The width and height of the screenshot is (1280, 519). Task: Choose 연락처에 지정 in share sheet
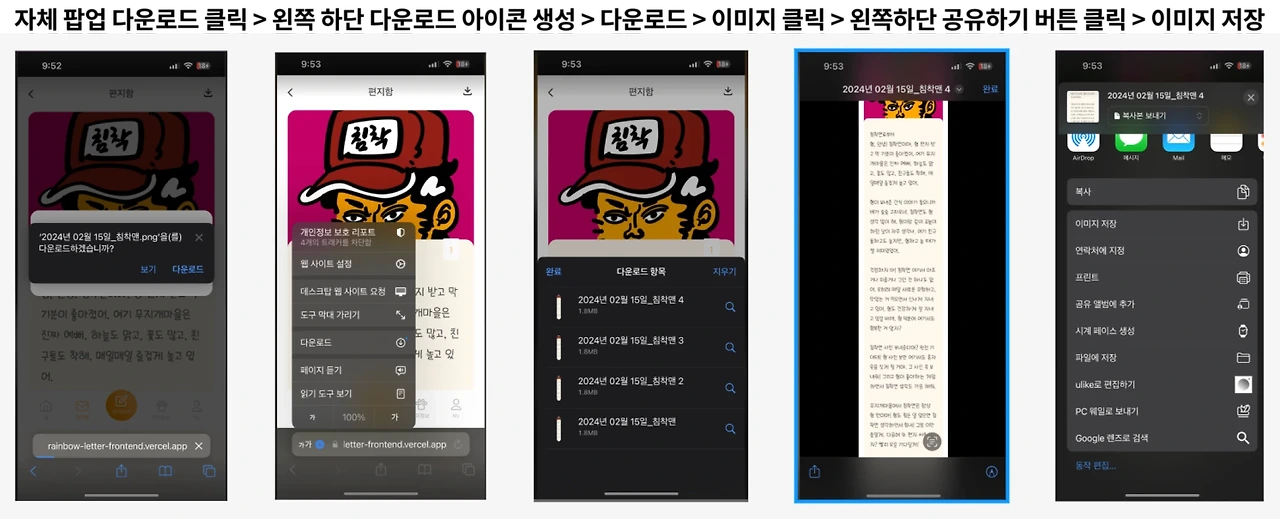[x=1162, y=251]
